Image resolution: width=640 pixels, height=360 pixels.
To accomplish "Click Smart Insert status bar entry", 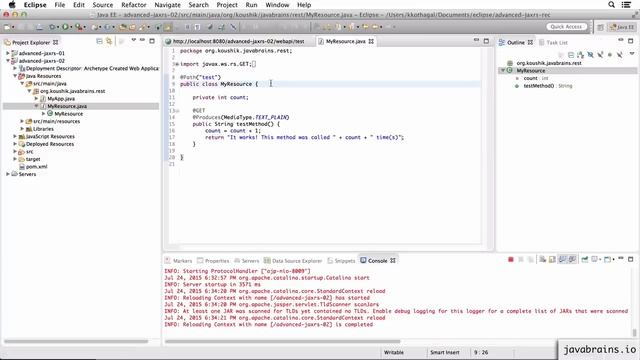I will coord(444,352).
